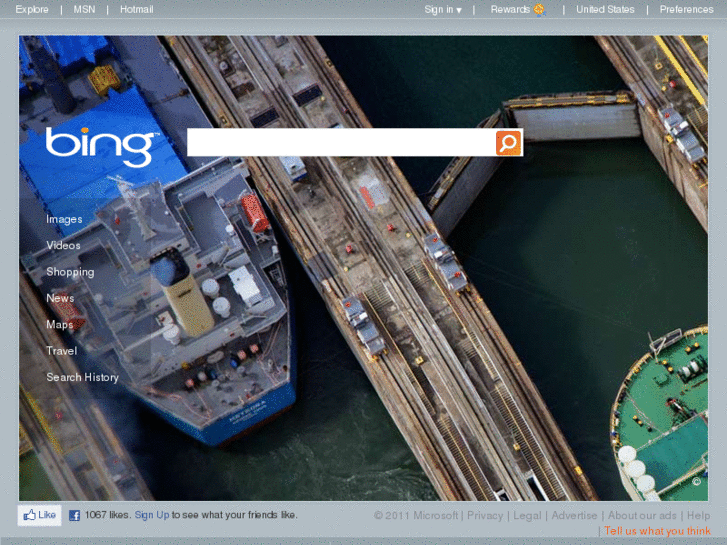
Task: Click the Facebook Like thumbs-up button
Action: coord(39,515)
